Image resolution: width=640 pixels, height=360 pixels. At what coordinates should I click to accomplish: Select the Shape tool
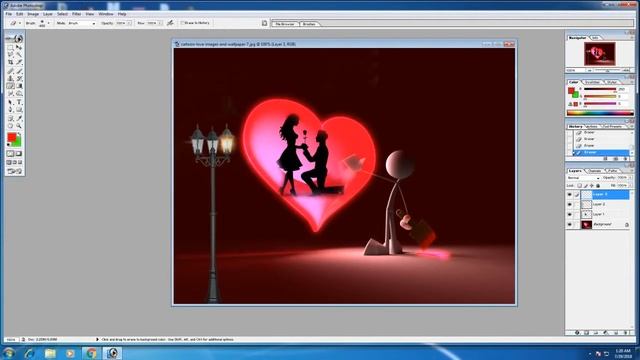pos(19,109)
